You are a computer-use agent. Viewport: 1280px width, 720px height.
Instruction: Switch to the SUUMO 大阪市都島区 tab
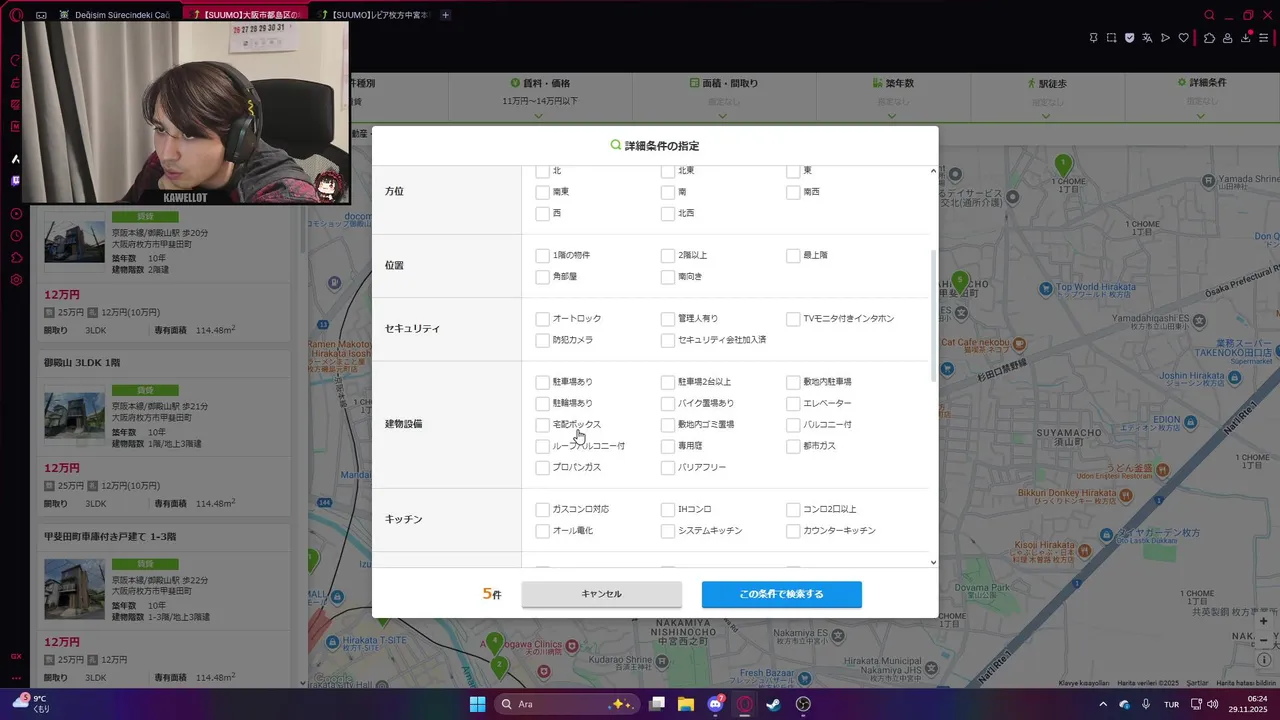(245, 15)
